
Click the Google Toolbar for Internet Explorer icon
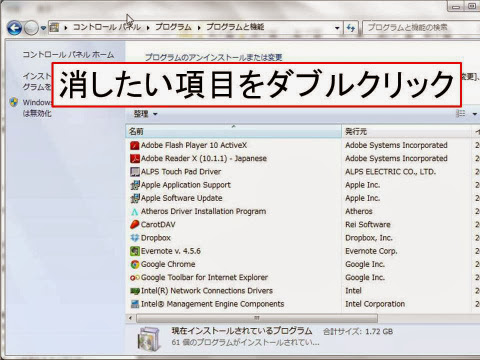(135, 278)
